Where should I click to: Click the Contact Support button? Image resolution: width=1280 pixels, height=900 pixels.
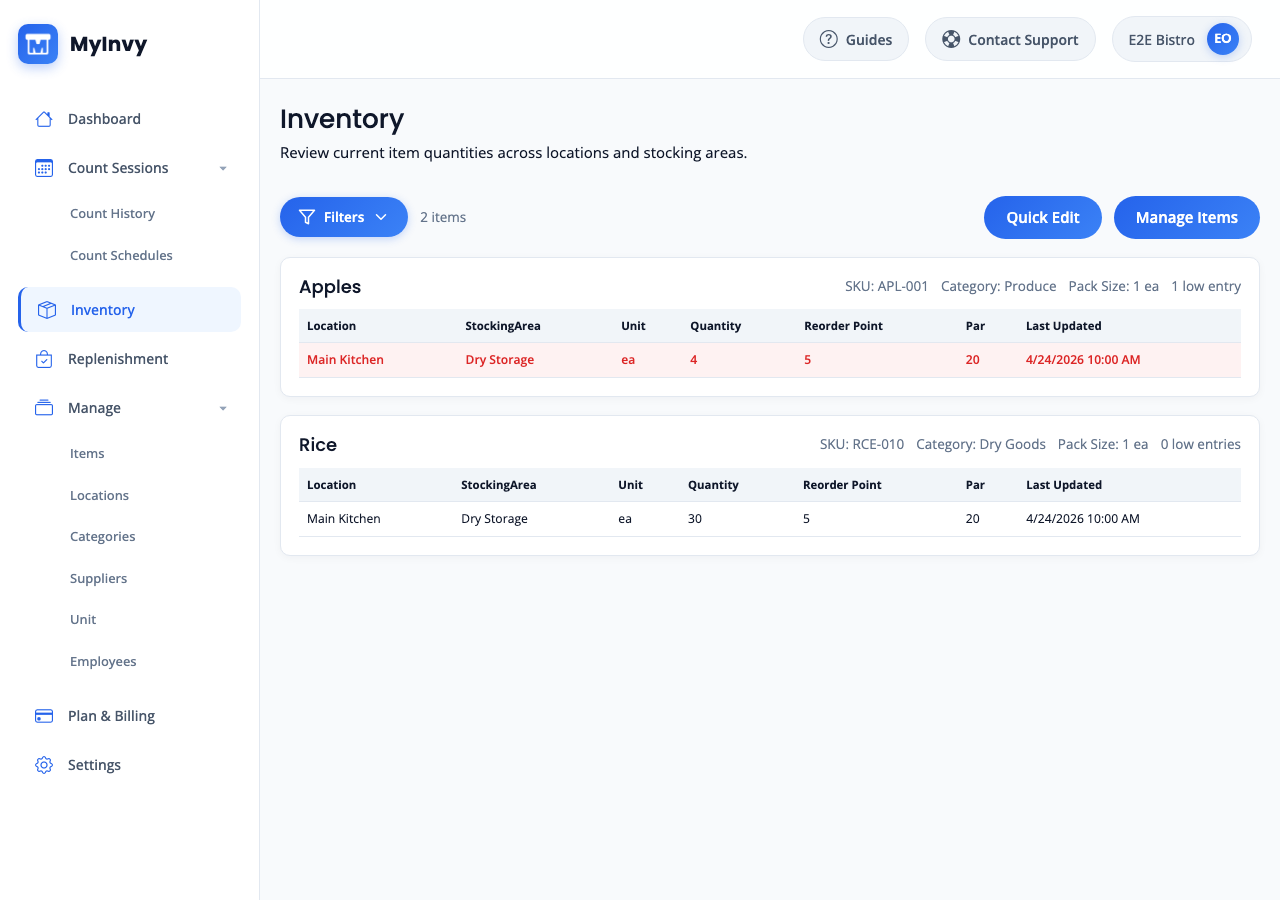[1010, 39]
